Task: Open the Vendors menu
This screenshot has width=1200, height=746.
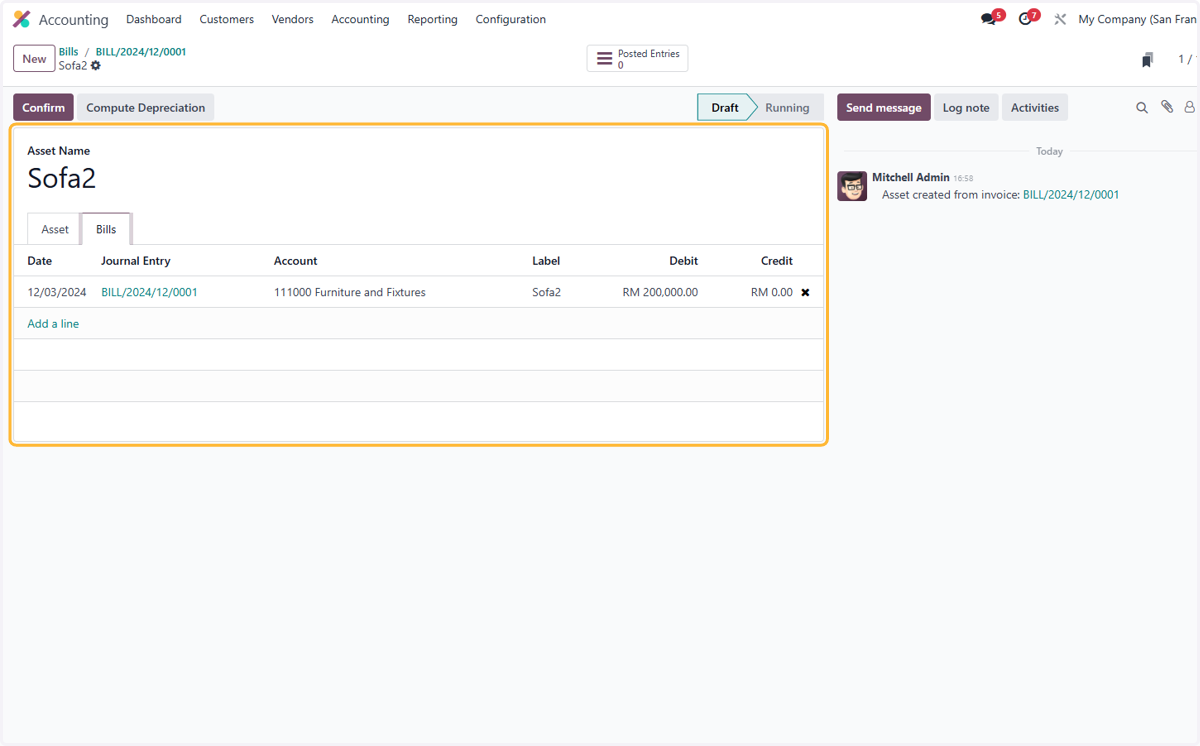Action: (292, 19)
